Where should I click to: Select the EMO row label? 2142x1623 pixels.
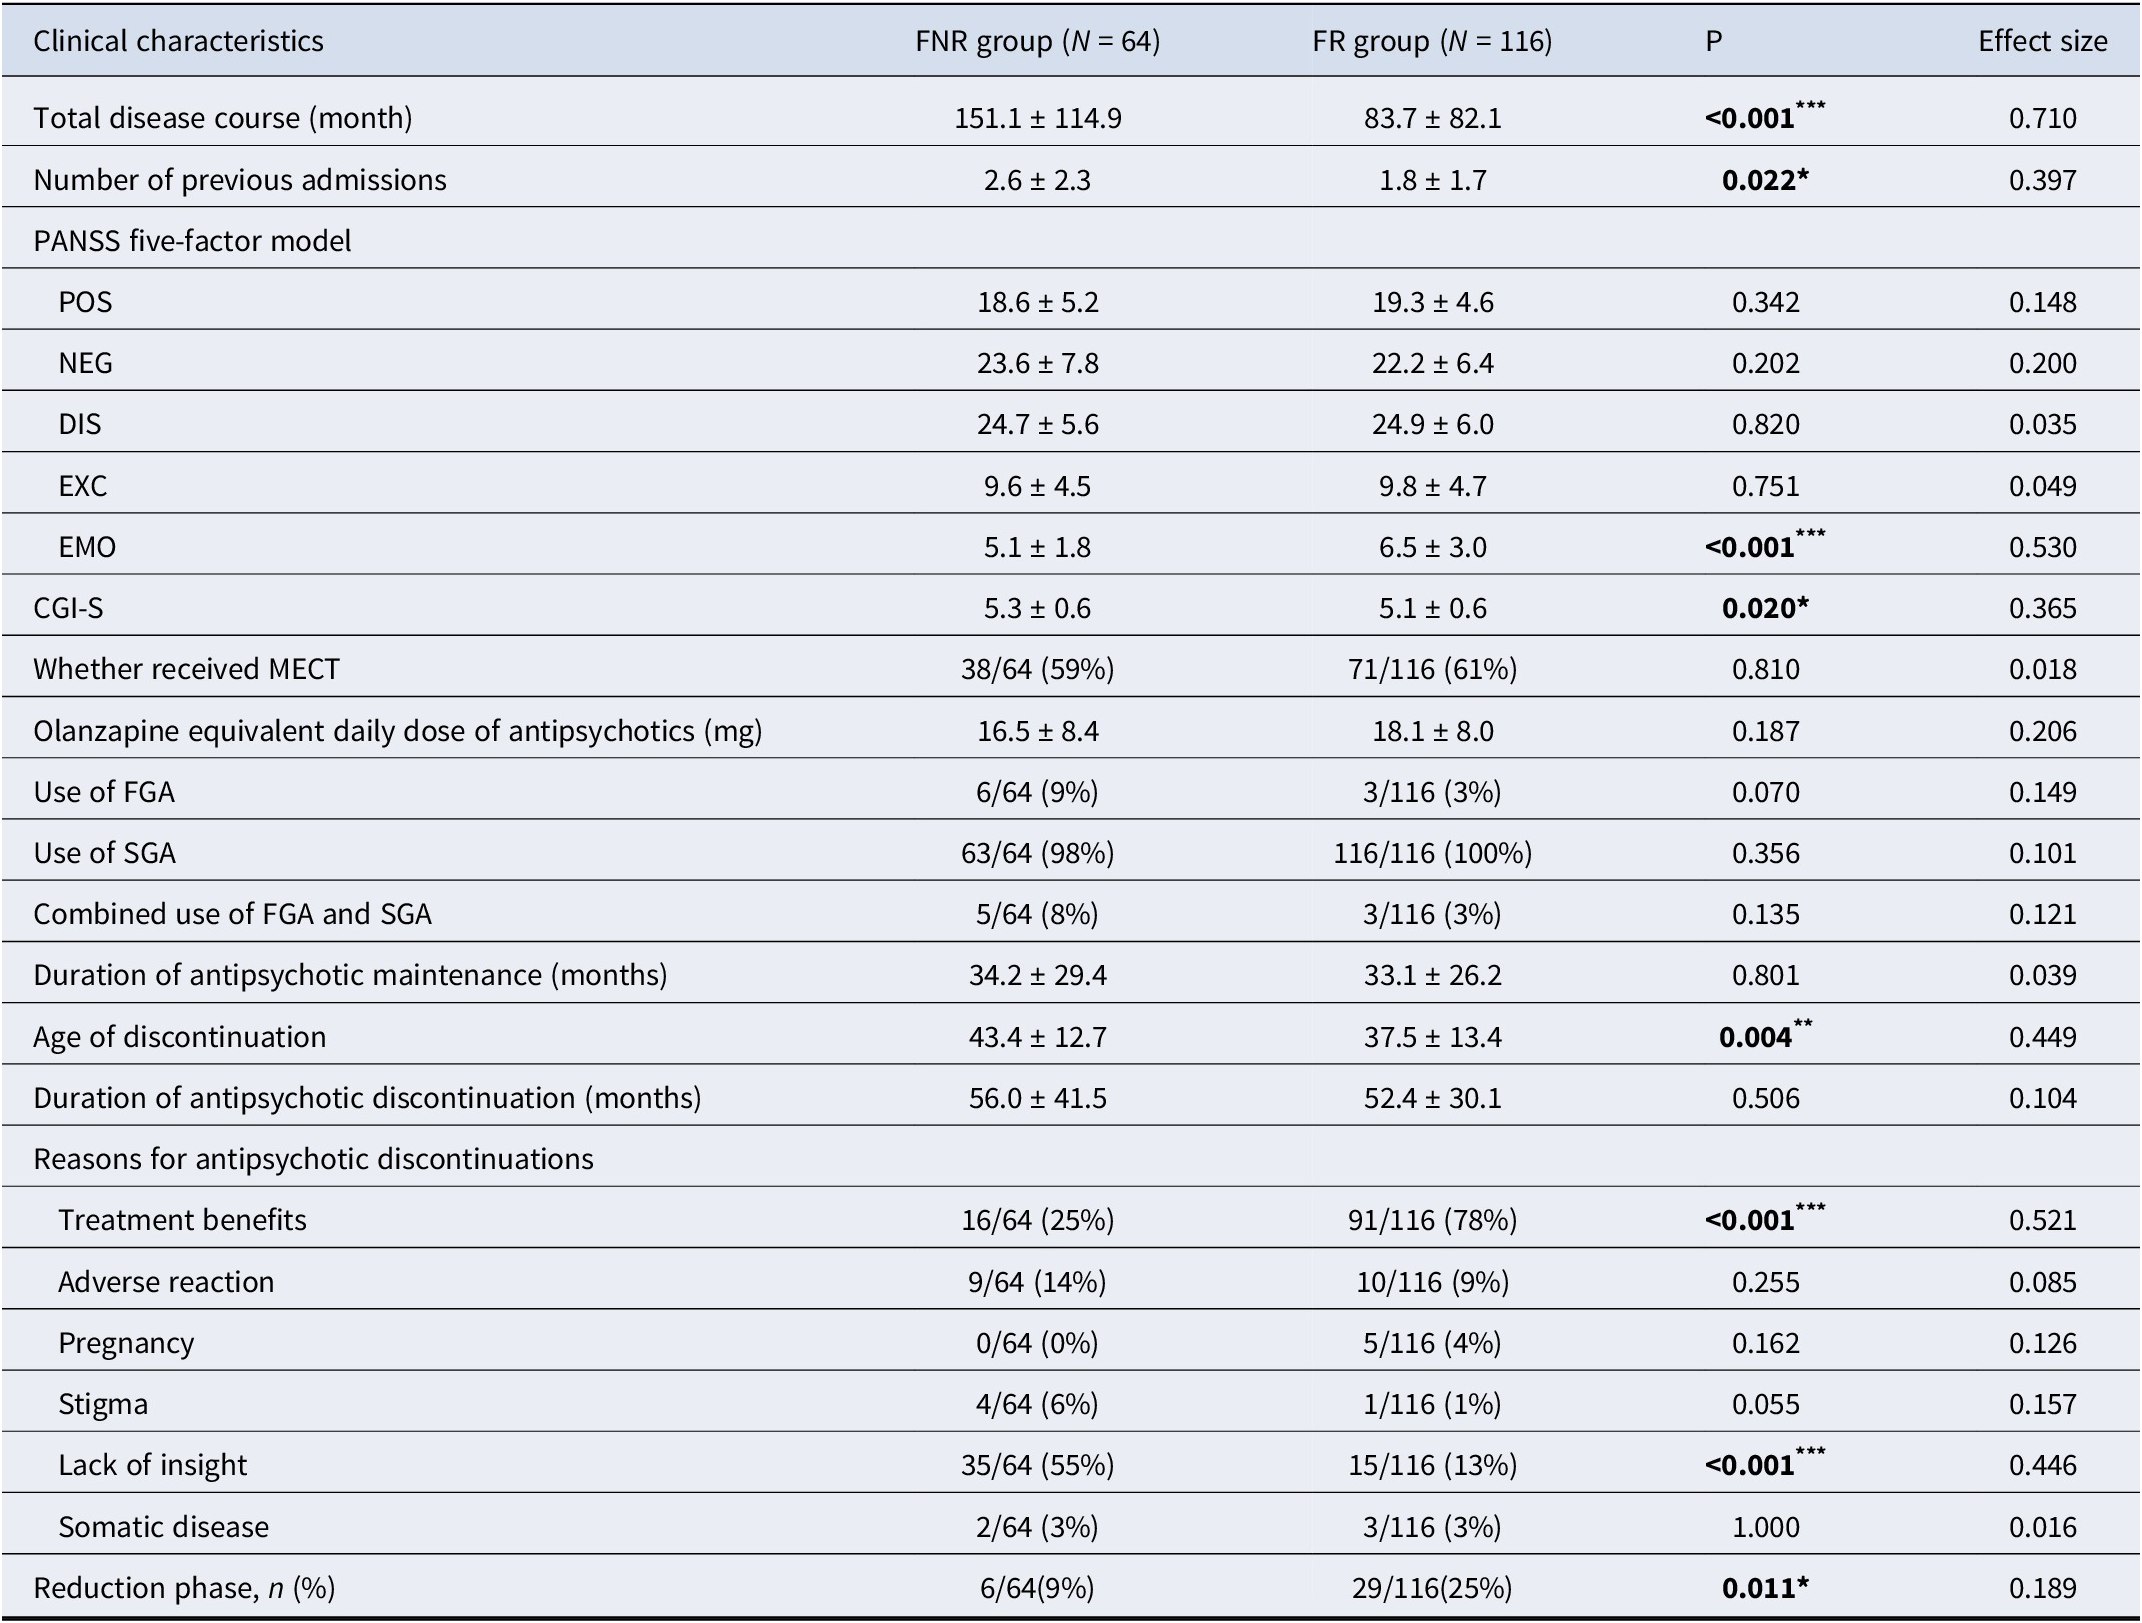[87, 547]
